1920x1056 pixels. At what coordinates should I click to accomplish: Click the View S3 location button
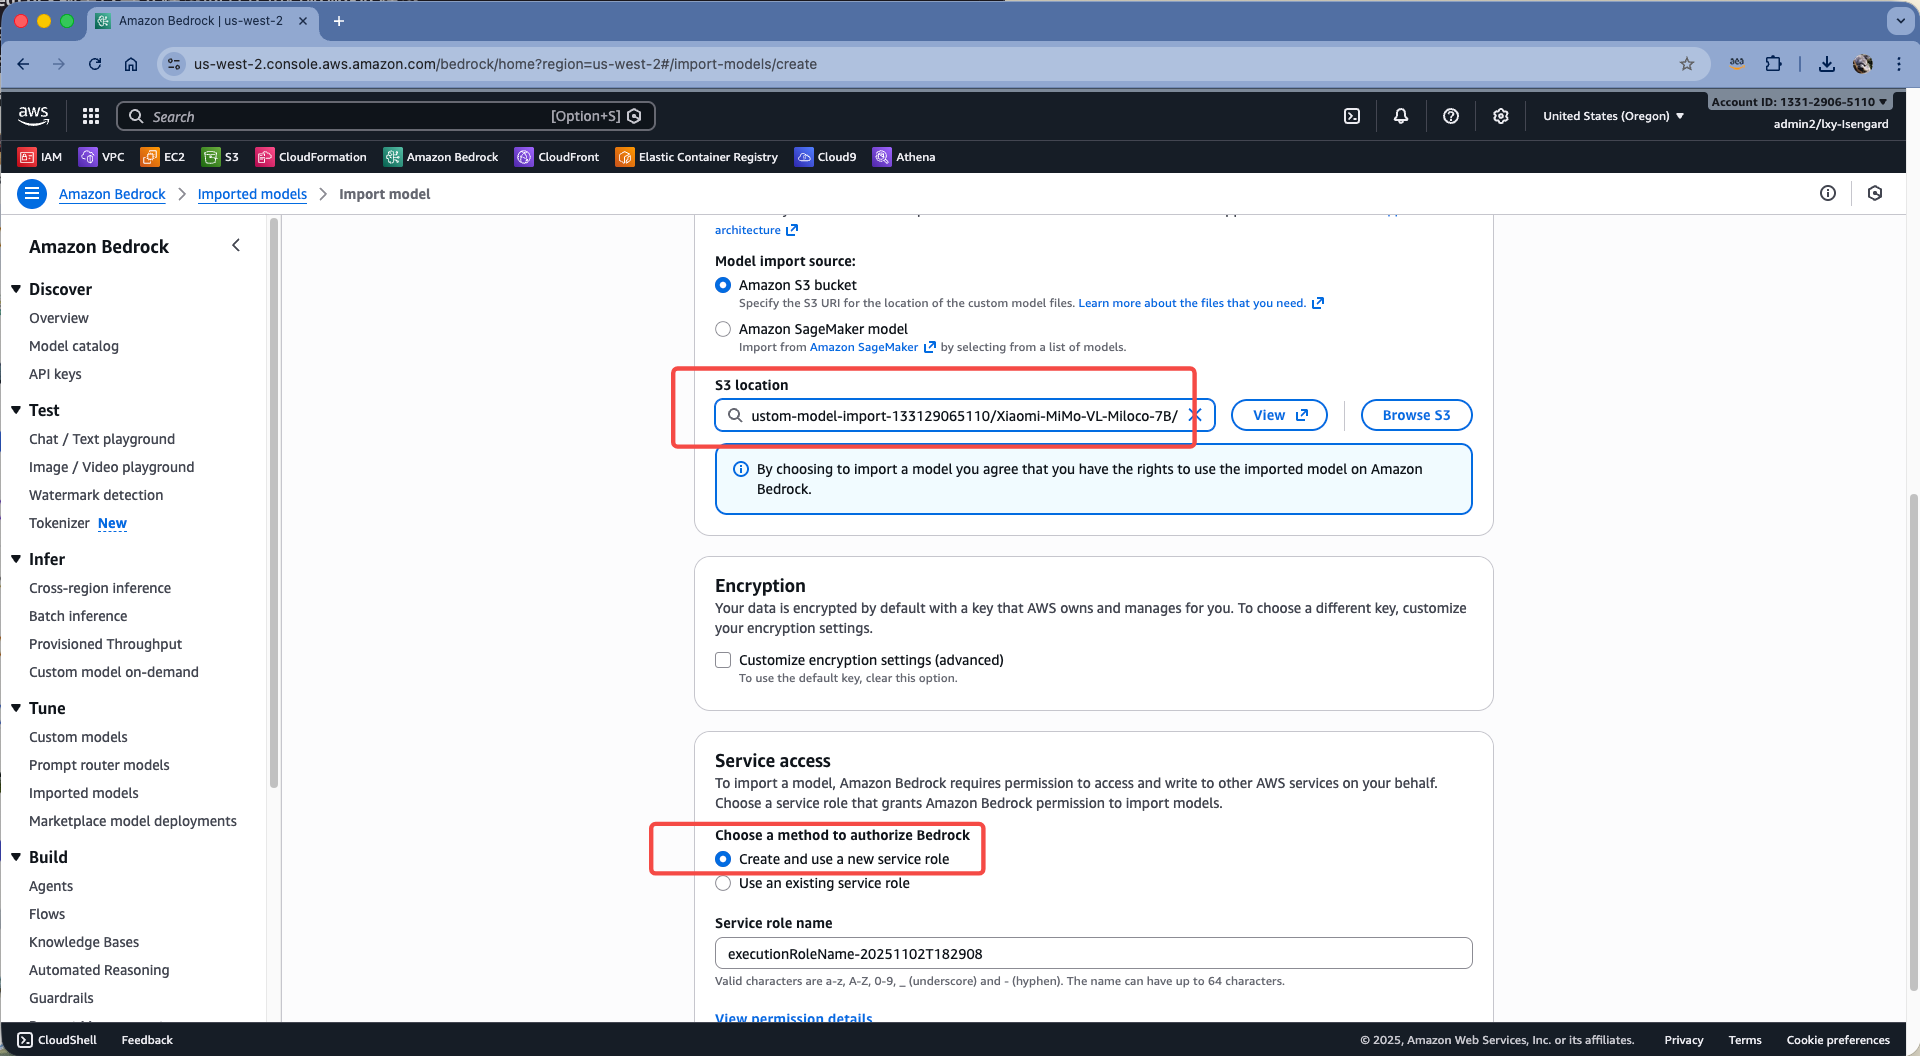pyautogui.click(x=1278, y=415)
